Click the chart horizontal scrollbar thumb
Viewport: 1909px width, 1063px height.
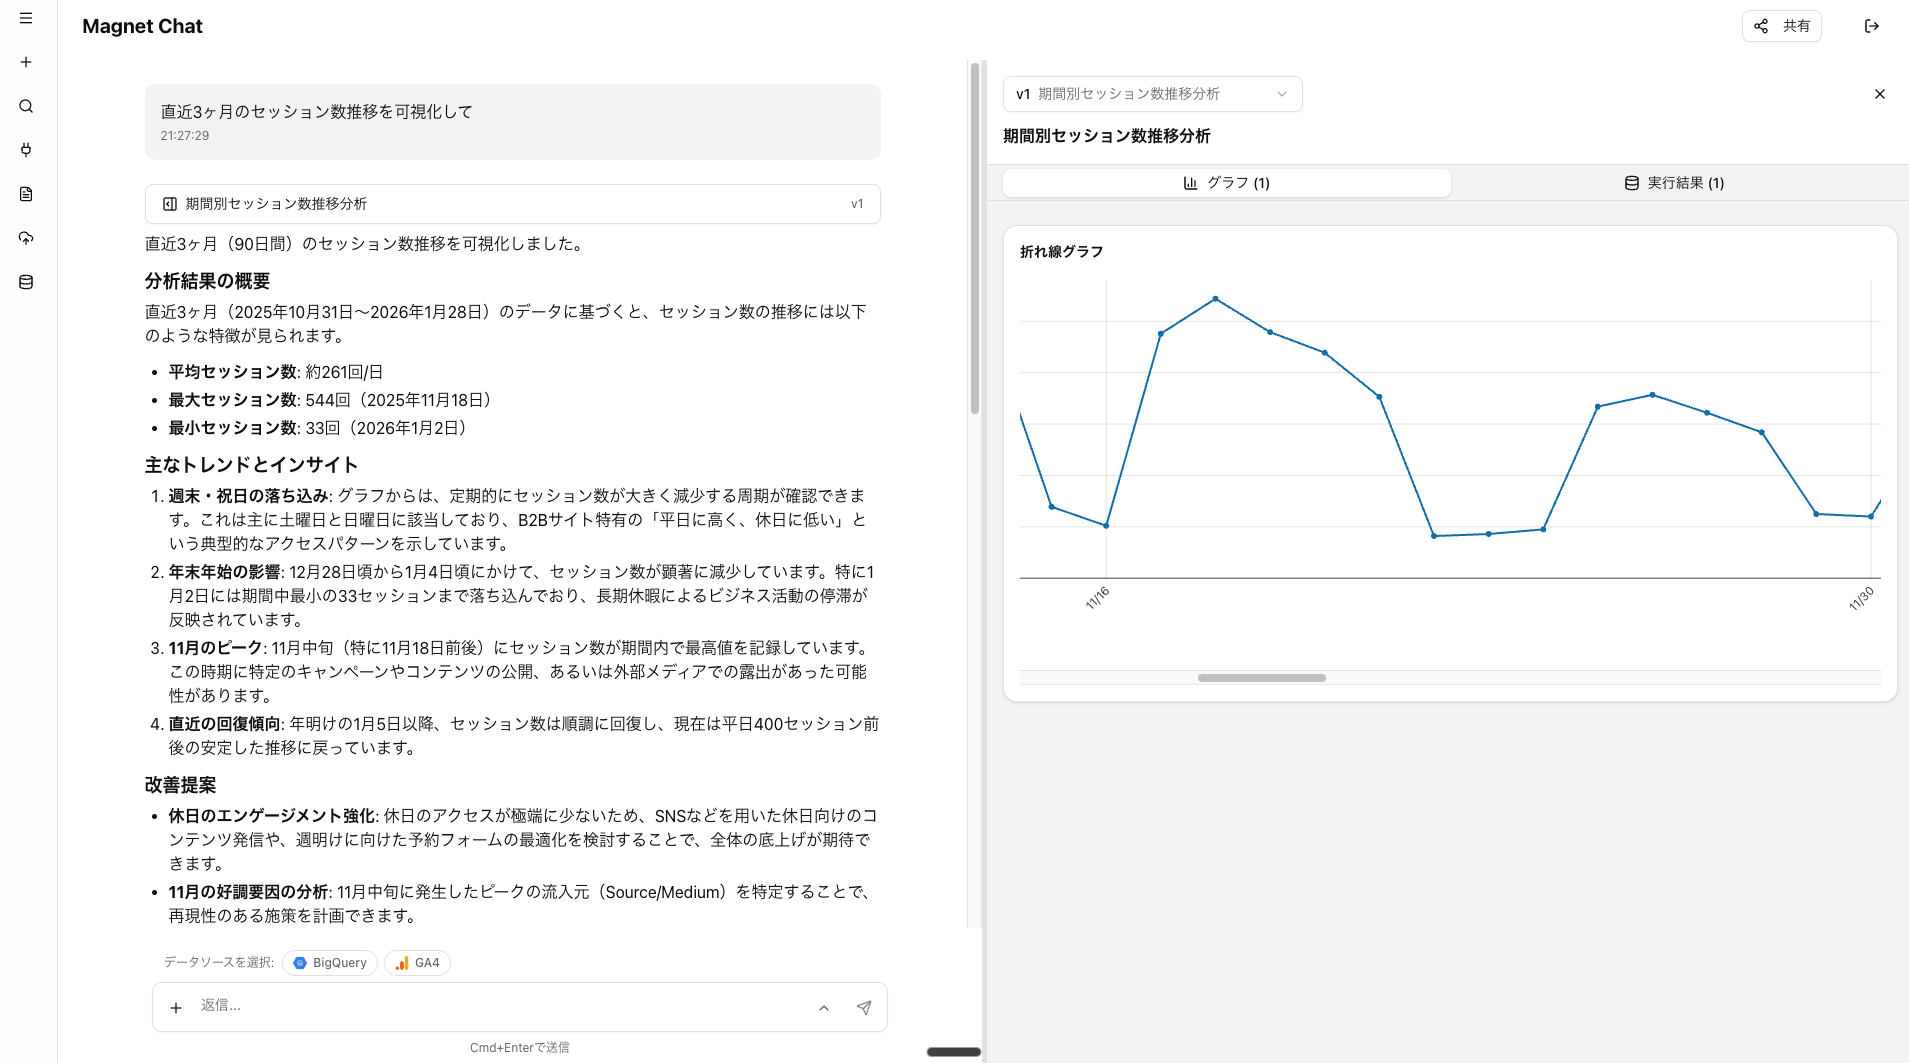(x=1262, y=678)
